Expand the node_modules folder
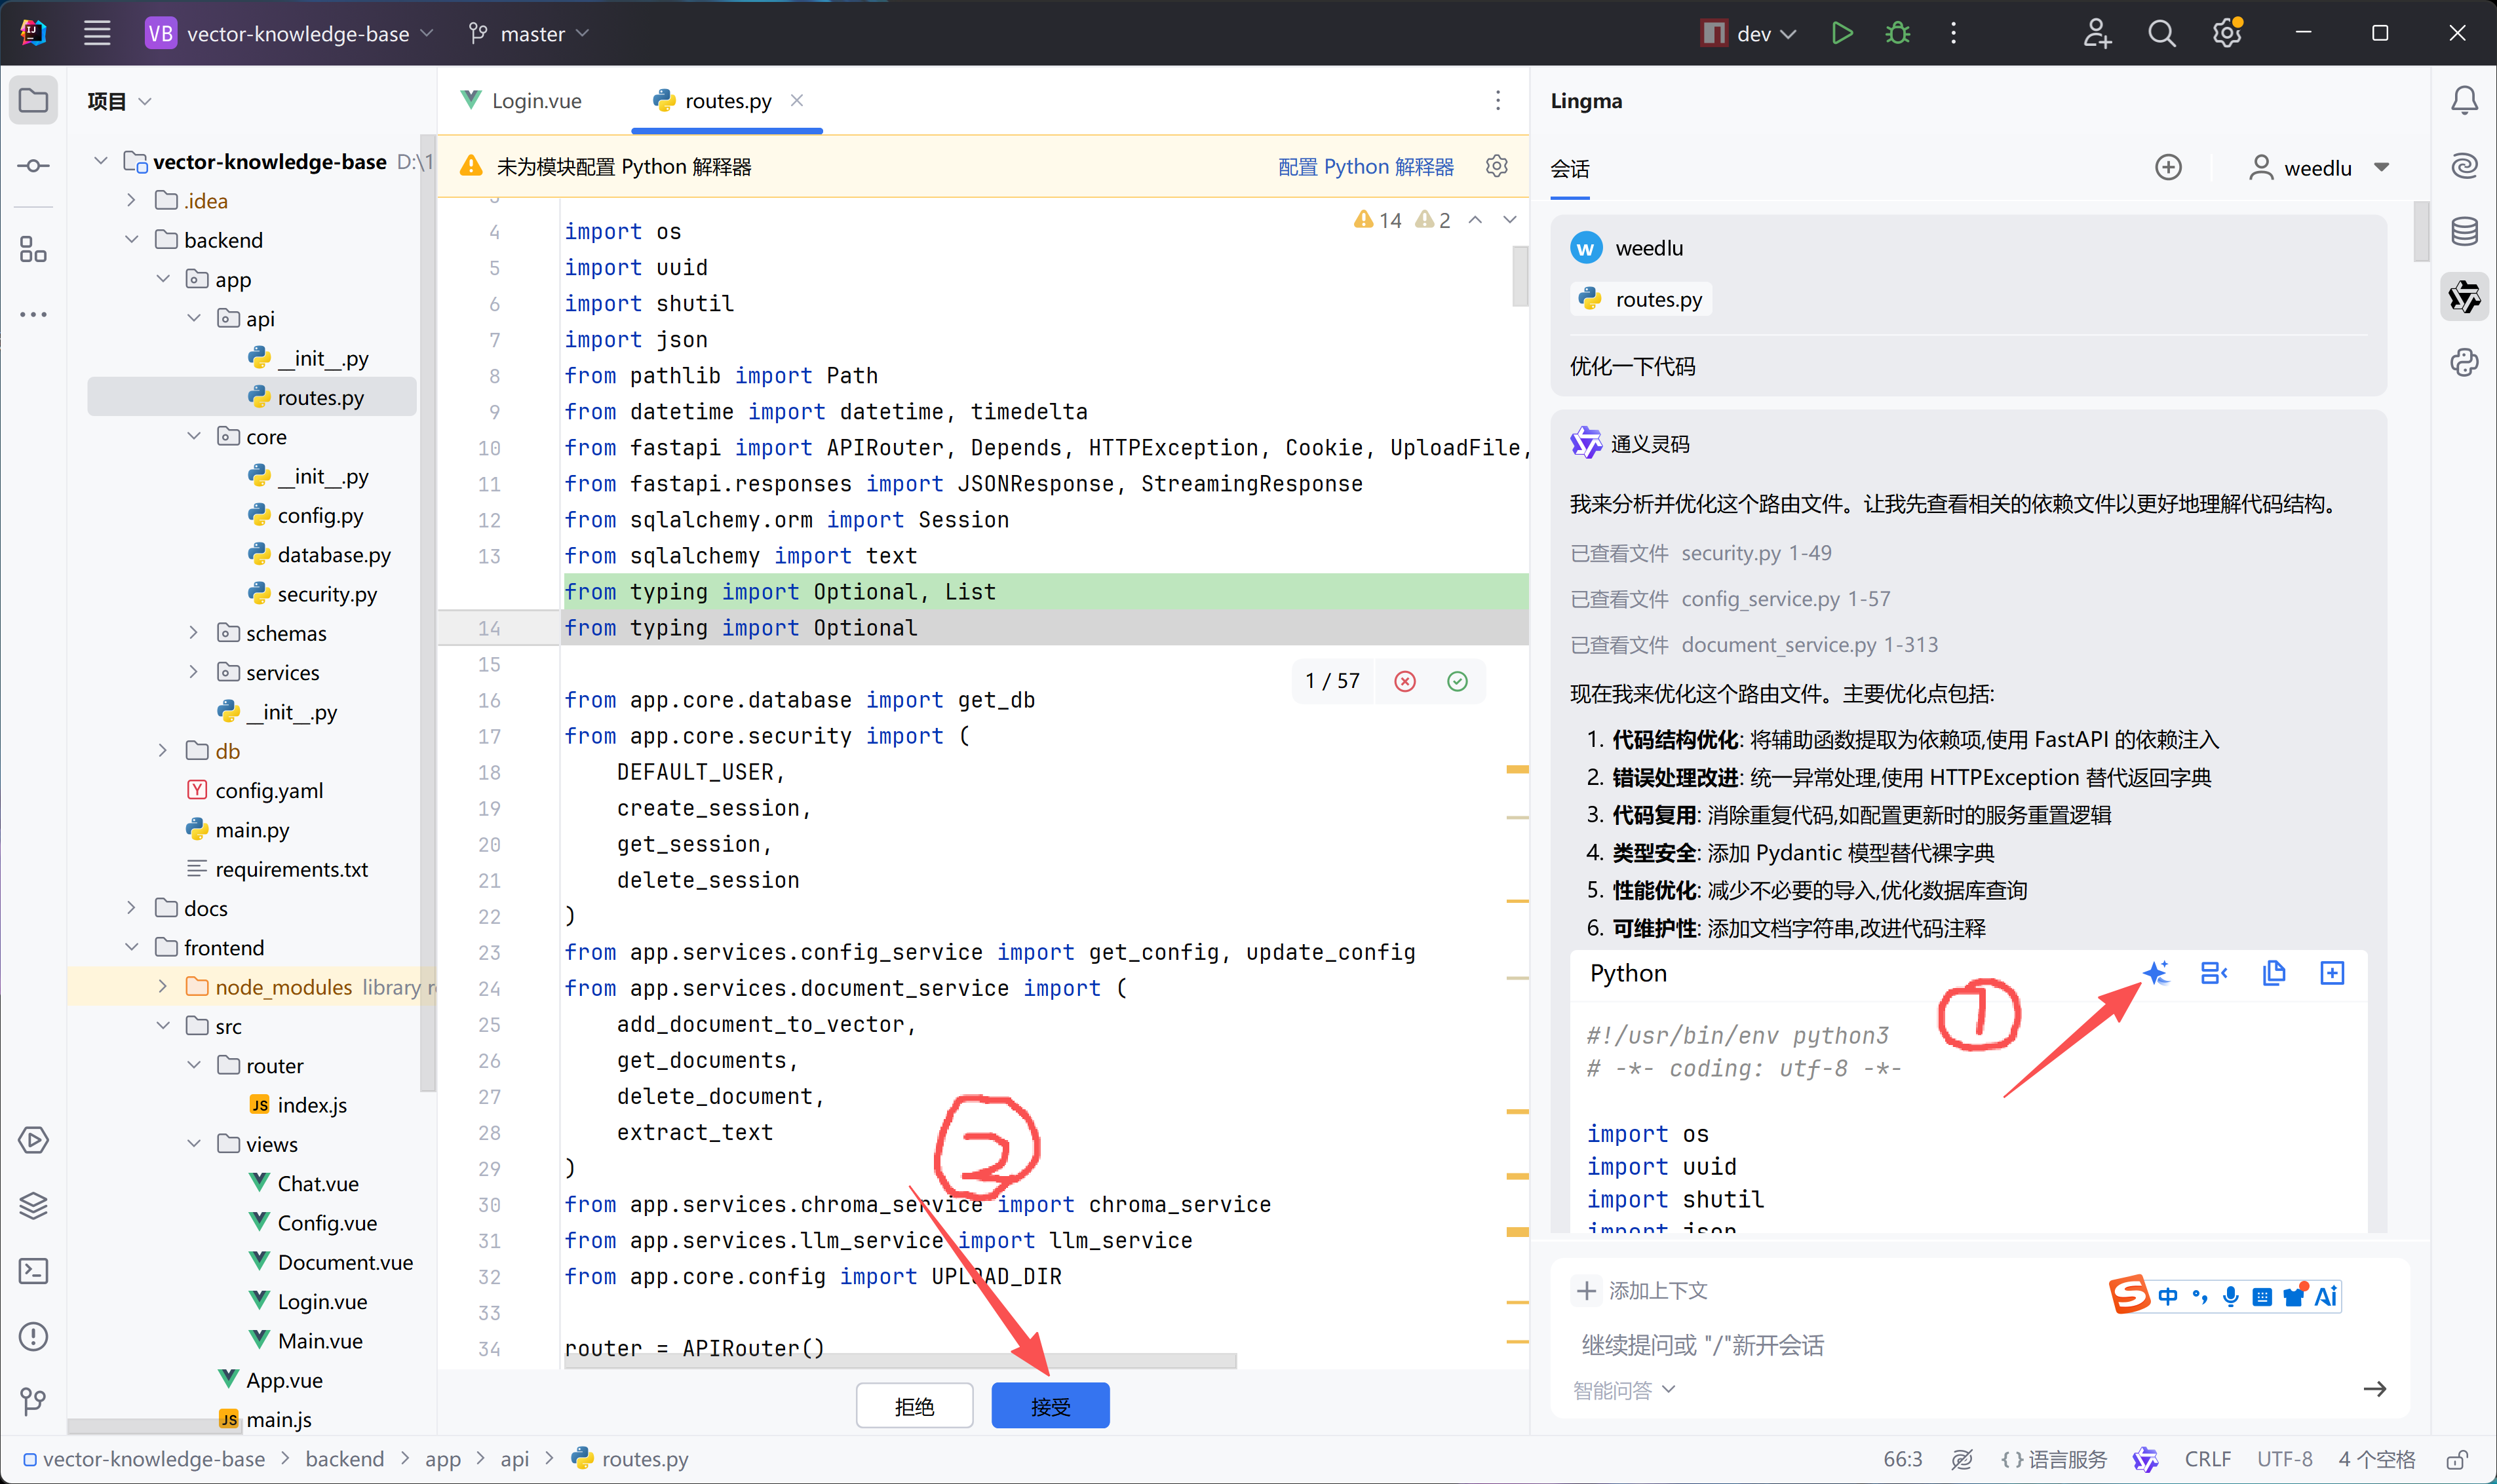This screenshot has height=1484, width=2497. pyautogui.click(x=162, y=987)
